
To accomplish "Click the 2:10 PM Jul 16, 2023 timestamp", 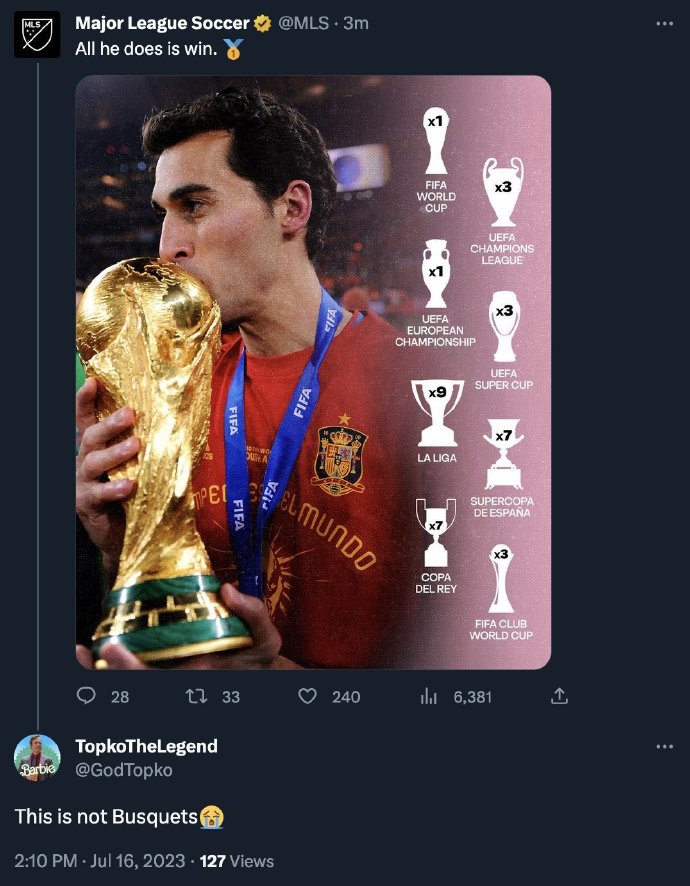I will (99, 861).
